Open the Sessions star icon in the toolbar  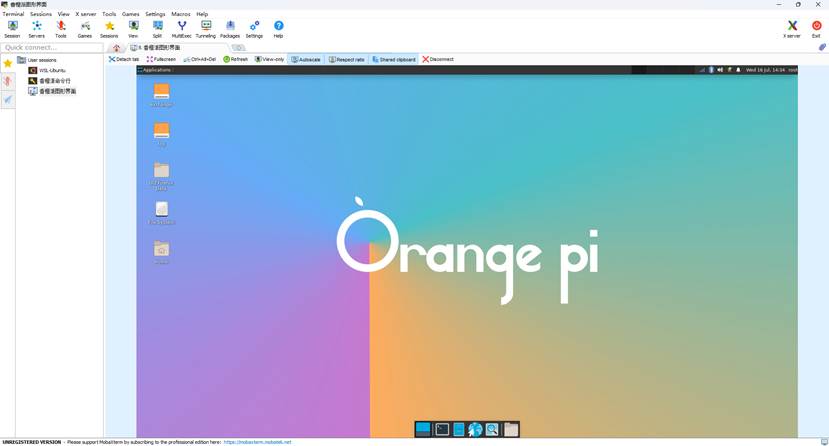point(109,29)
